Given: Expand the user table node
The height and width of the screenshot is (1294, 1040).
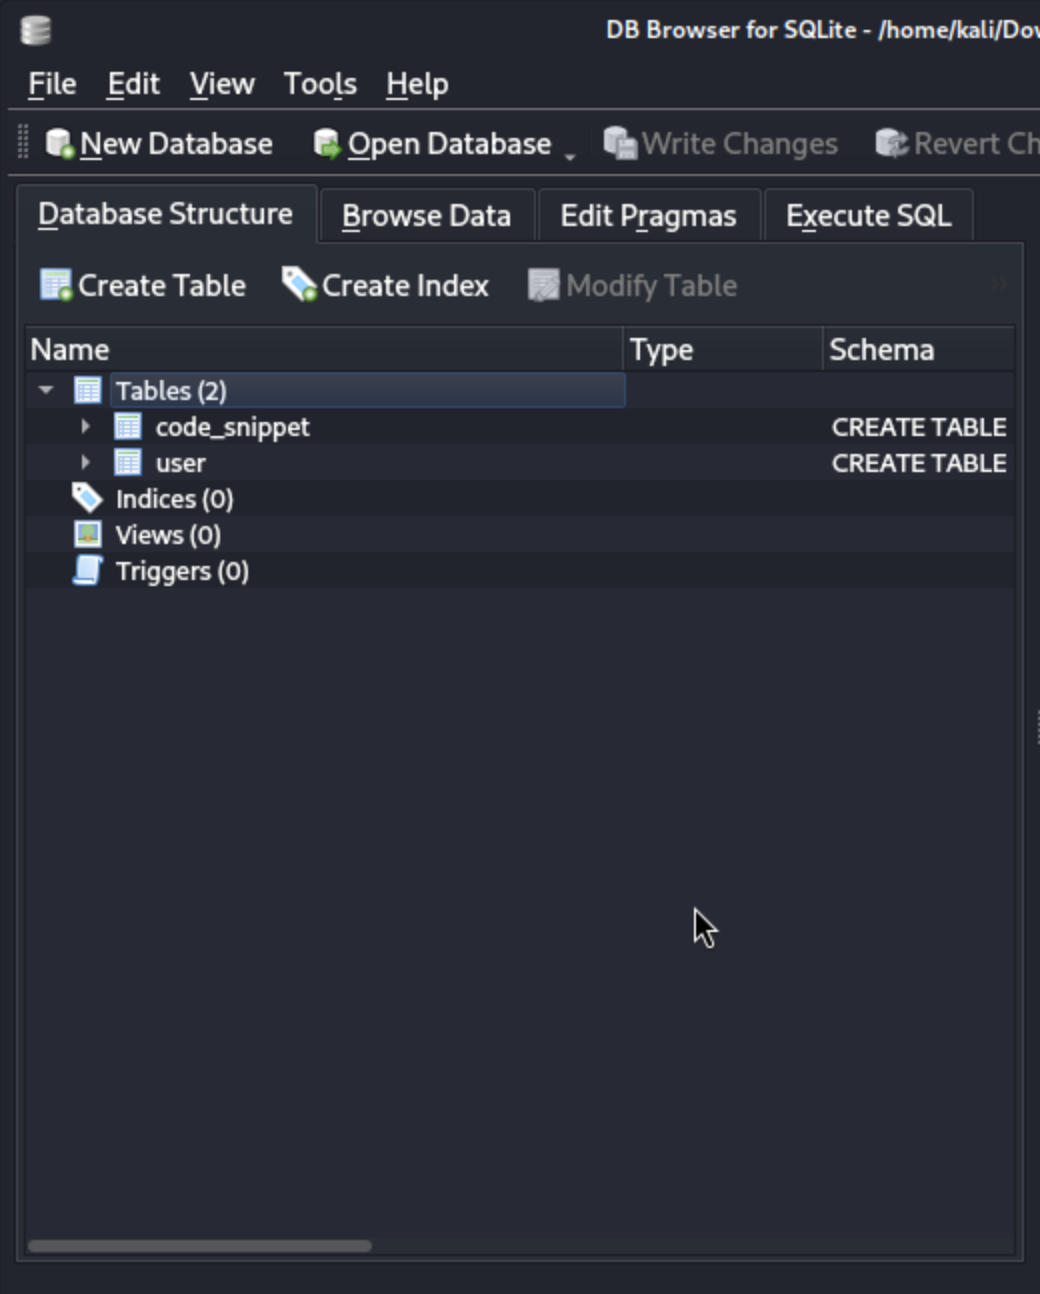Looking at the screenshot, I should (x=86, y=463).
